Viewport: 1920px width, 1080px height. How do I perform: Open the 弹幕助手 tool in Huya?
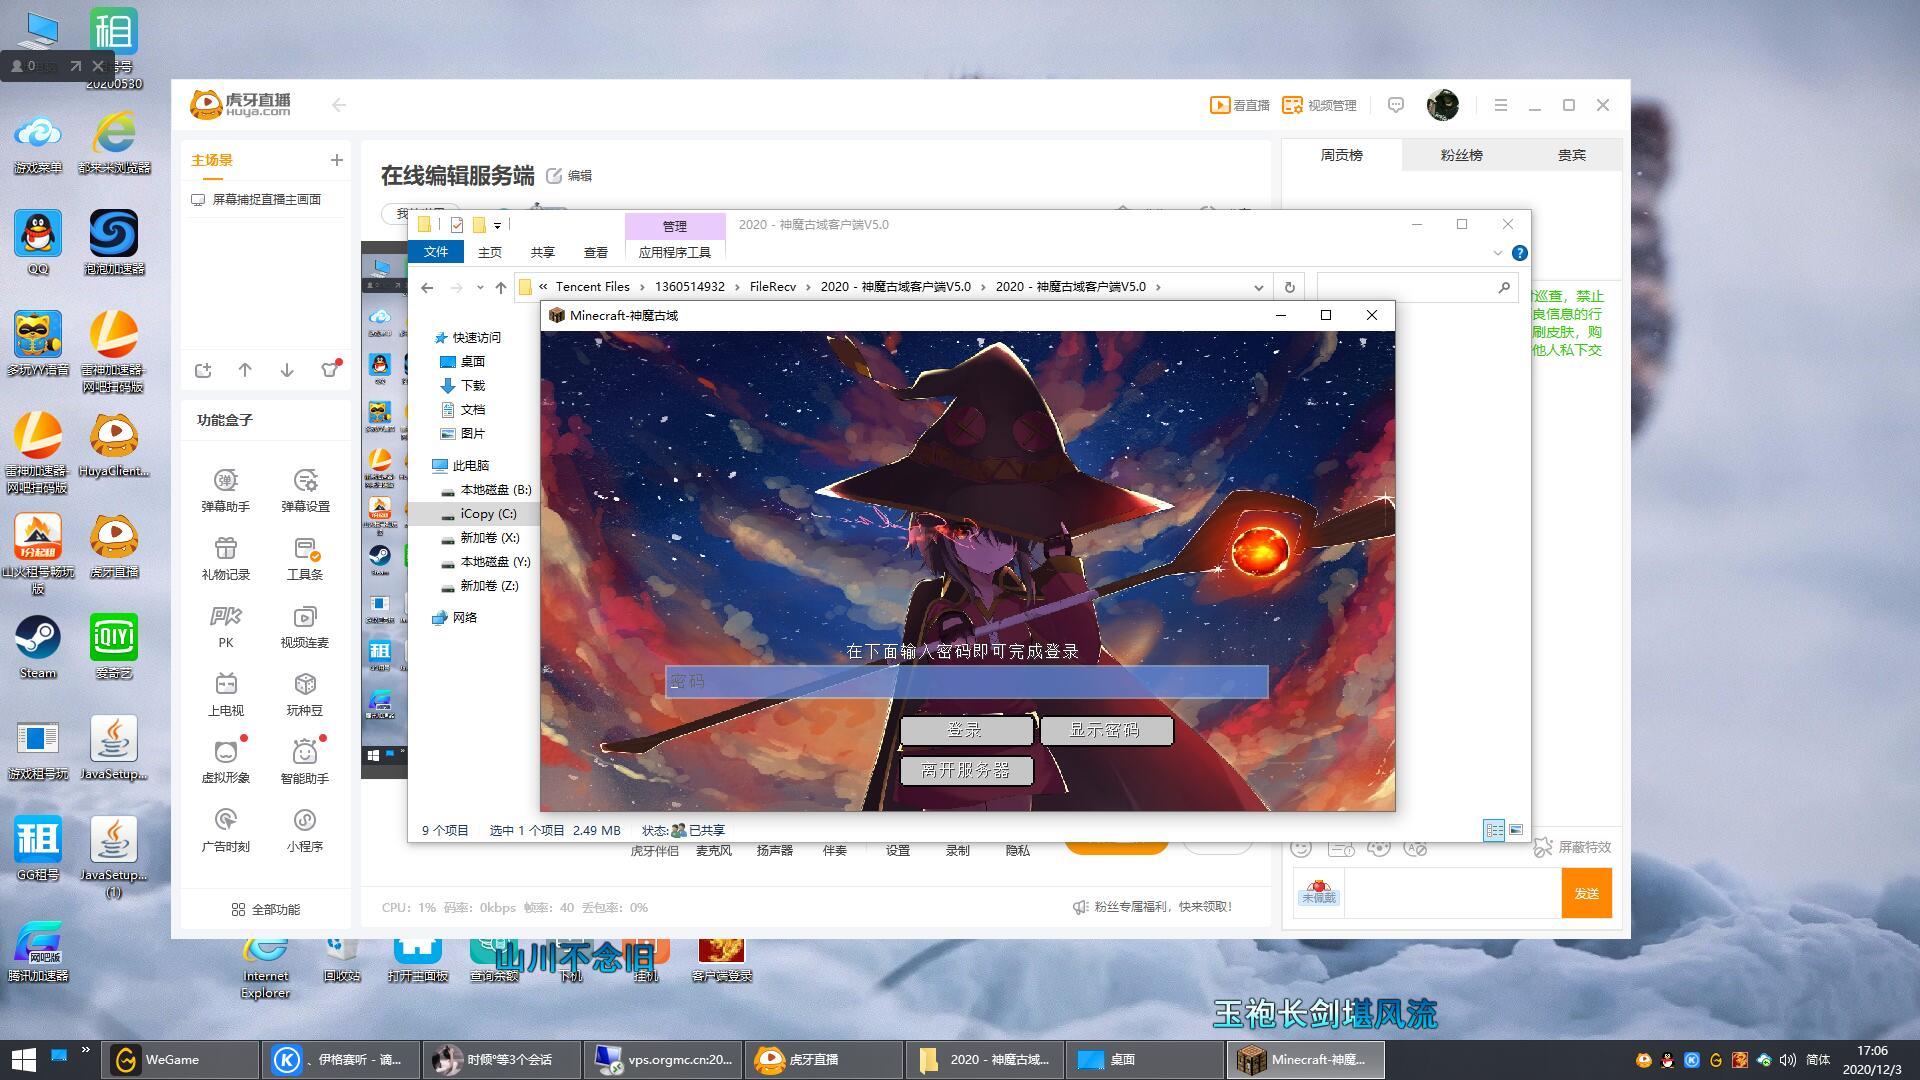[x=226, y=490]
